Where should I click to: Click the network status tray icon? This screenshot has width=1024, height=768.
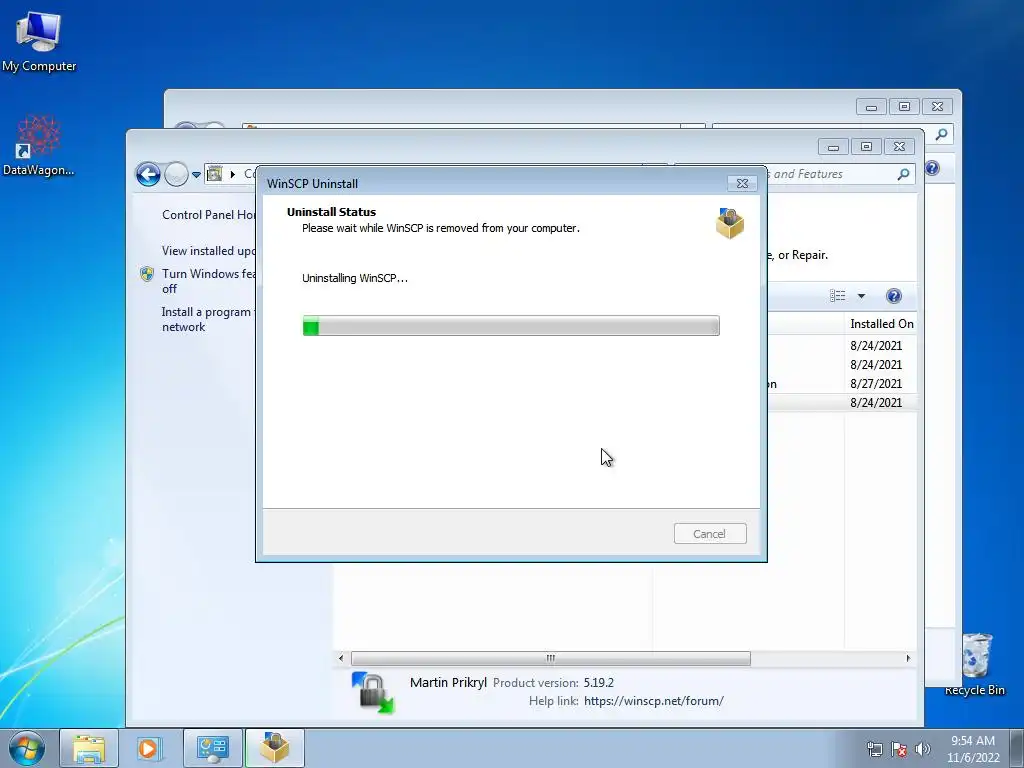pos(875,749)
